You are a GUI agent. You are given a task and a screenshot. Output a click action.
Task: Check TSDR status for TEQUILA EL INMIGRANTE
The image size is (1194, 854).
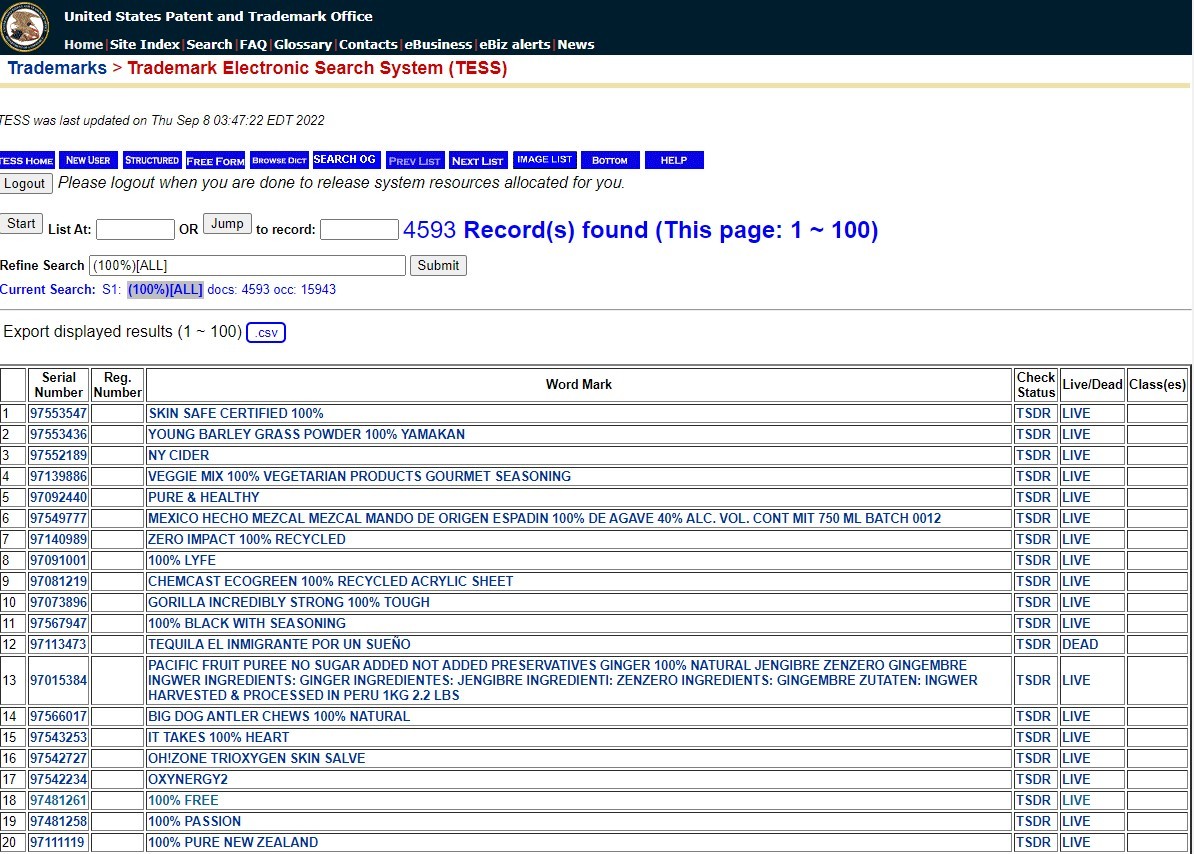(1033, 644)
